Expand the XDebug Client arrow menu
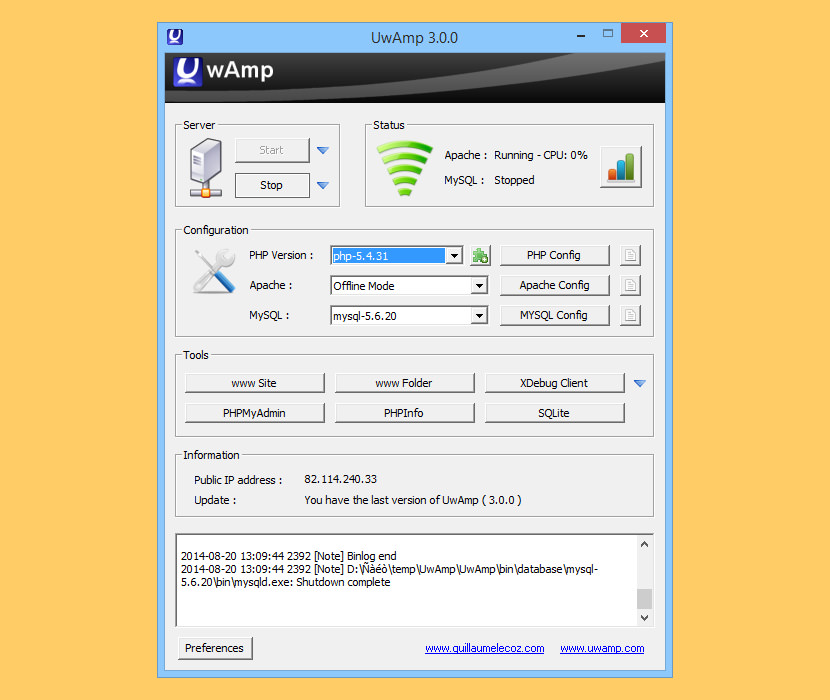This screenshot has height=700, width=830. click(x=639, y=383)
